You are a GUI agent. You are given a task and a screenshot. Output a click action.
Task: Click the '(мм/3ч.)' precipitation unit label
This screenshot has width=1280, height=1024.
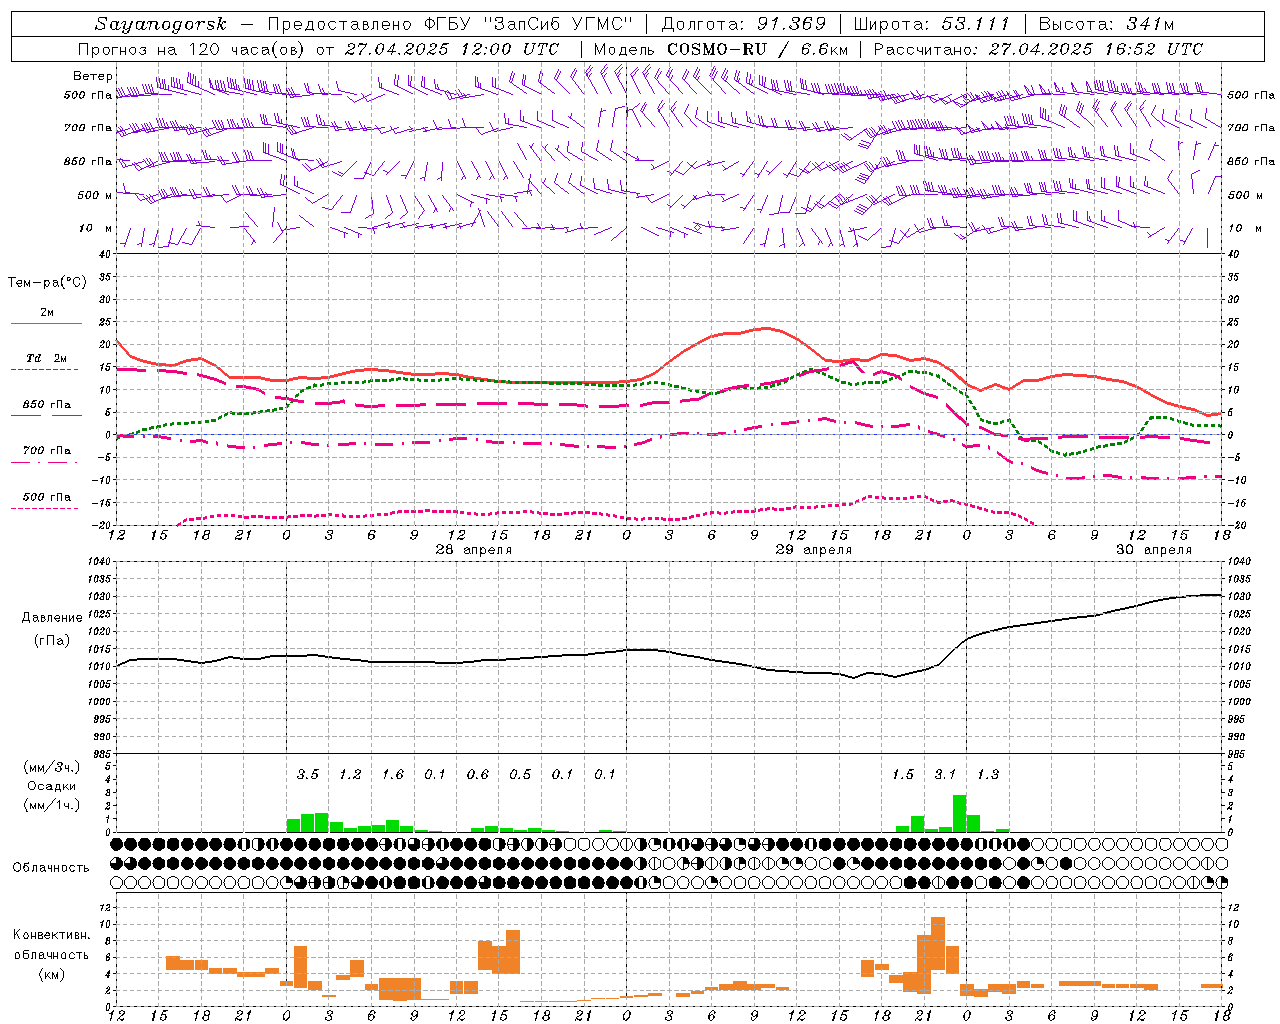pyautogui.click(x=52, y=767)
